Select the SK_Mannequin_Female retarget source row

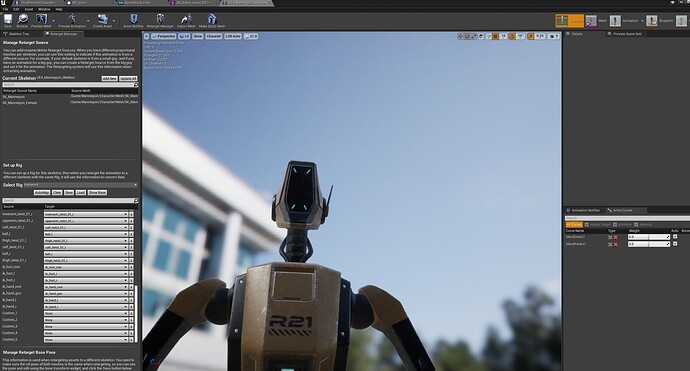click(x=70, y=103)
